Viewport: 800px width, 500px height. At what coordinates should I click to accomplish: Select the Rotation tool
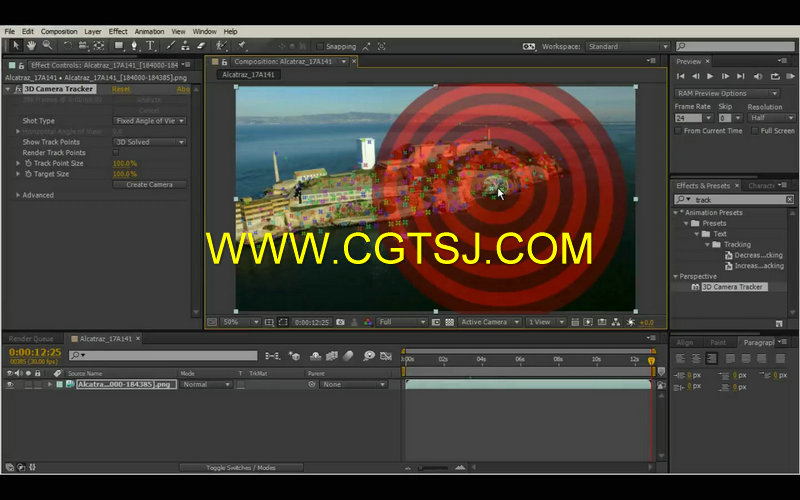67,46
